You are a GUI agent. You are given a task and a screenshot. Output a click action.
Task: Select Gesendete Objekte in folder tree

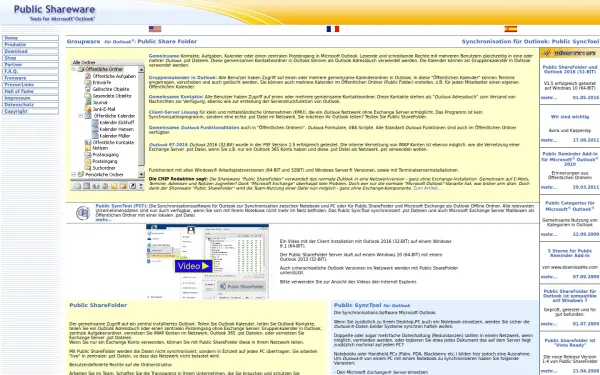pos(112,96)
